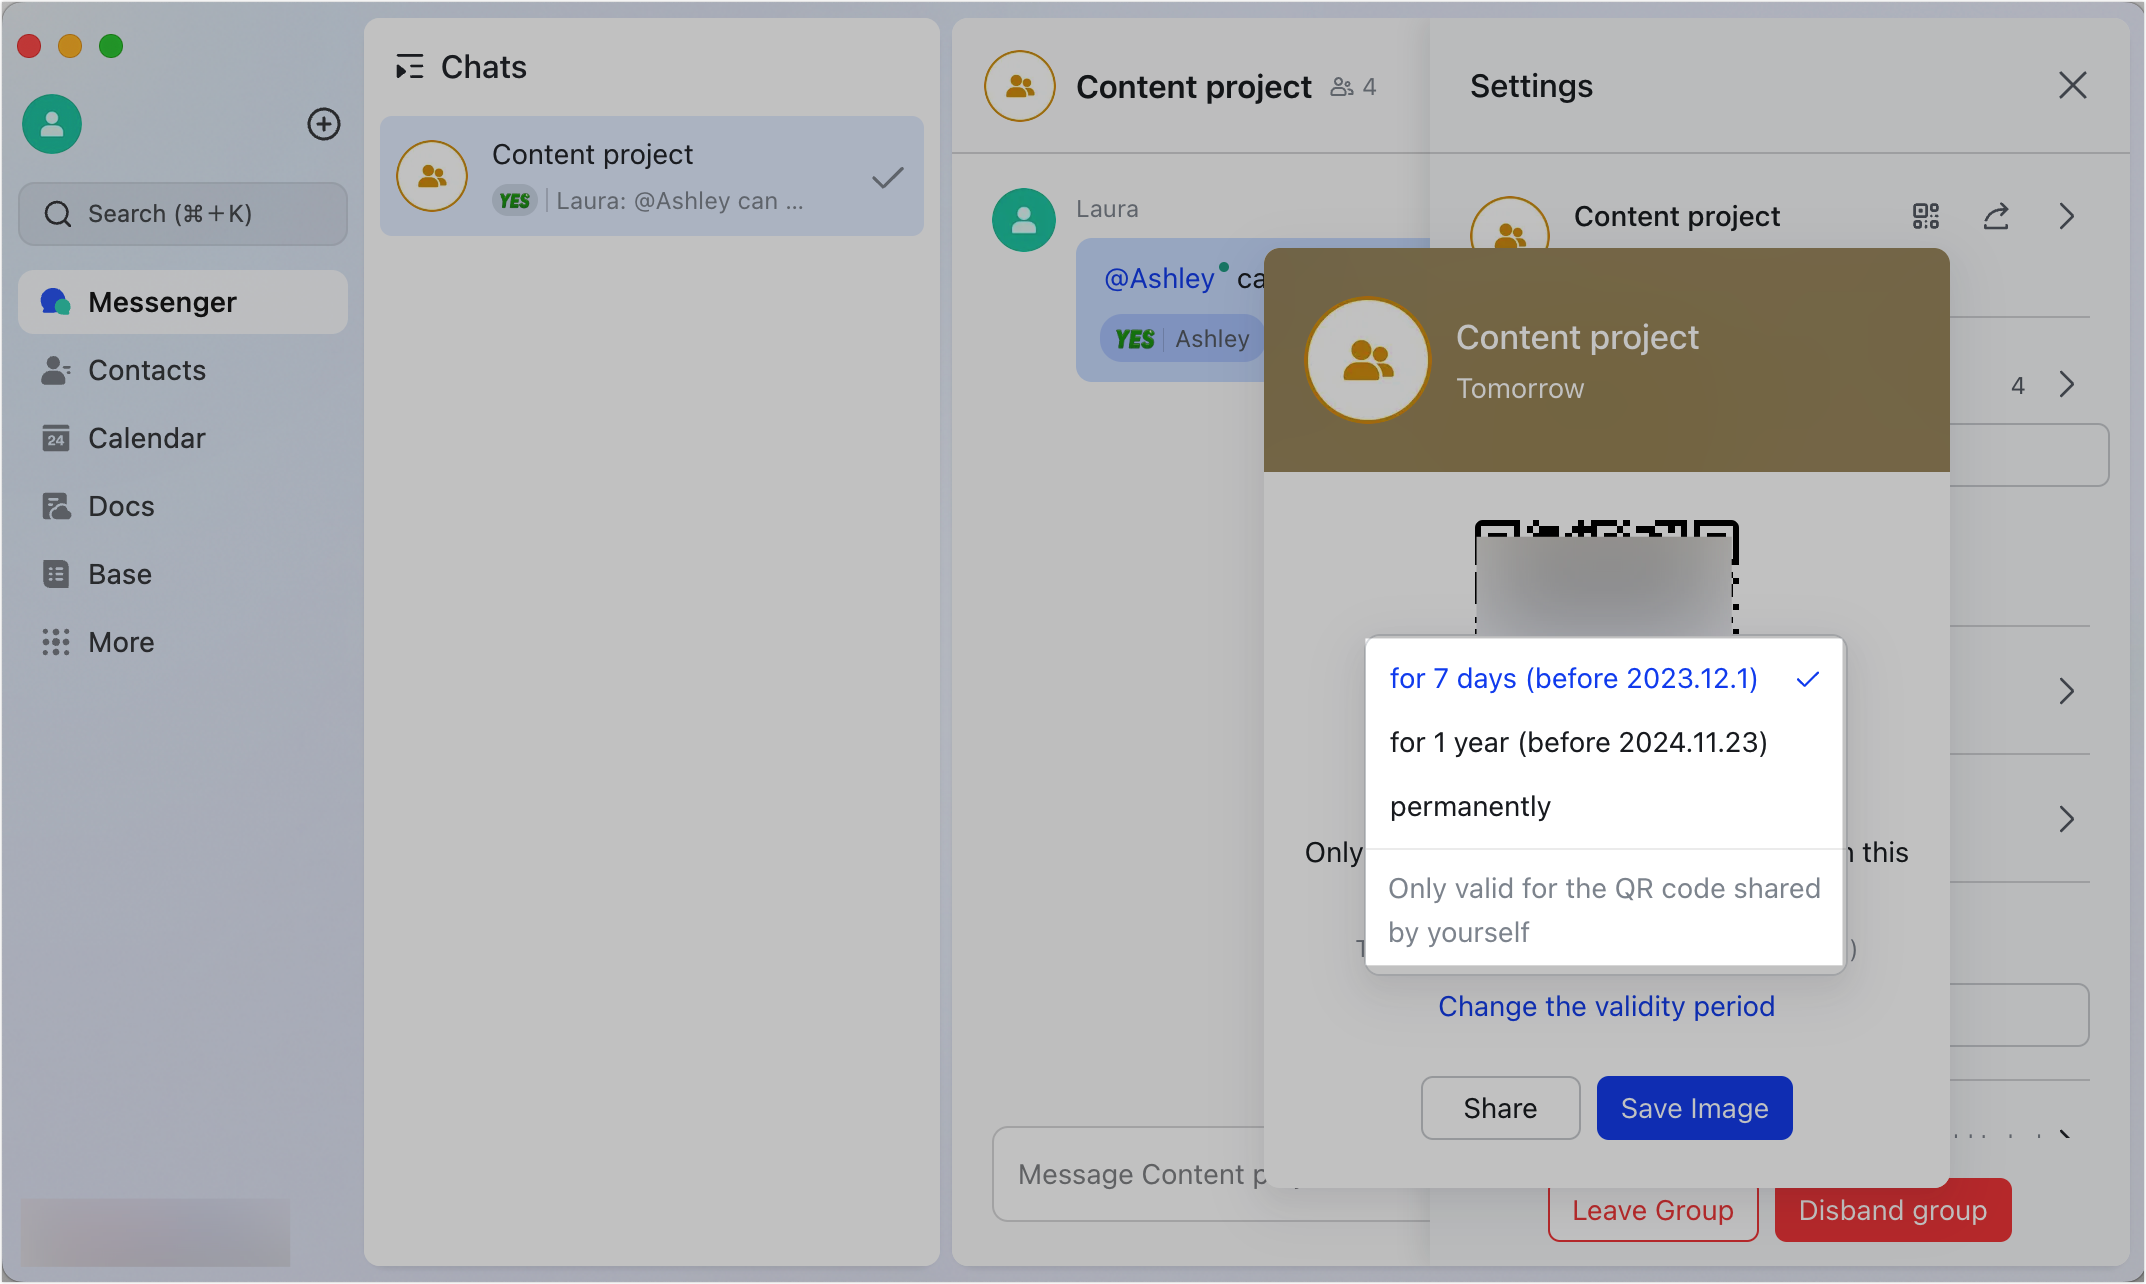The image size is (2146, 1284).
Task: Click Laura's avatar in the conversation
Action: 1024,220
